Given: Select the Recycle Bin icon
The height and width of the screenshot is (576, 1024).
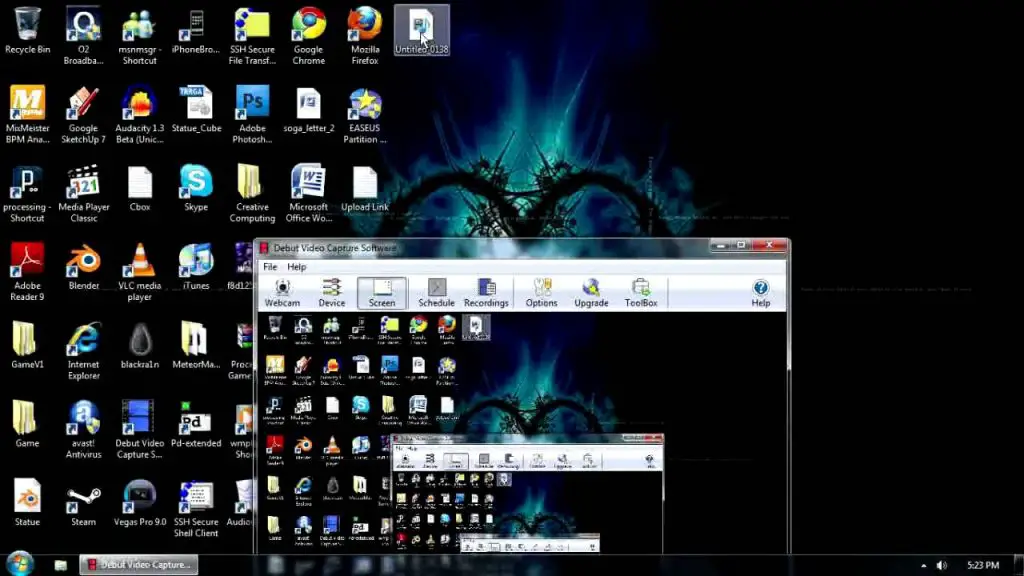Looking at the screenshot, I should (27, 30).
